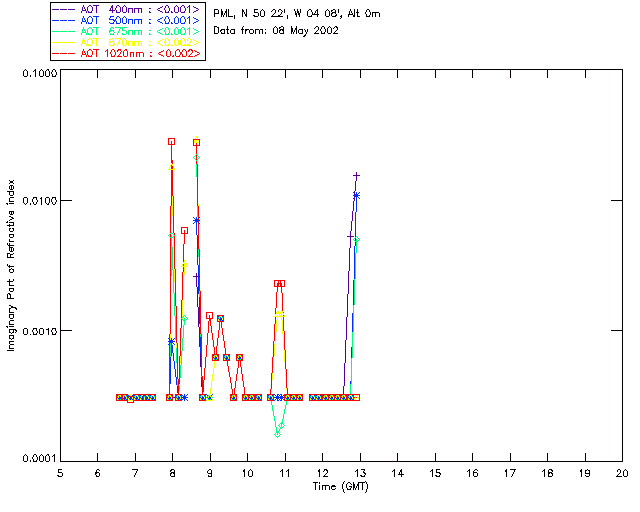Click the x-axis tick label 15
Screen dimensions: 640x512
pyautogui.click(x=435, y=473)
